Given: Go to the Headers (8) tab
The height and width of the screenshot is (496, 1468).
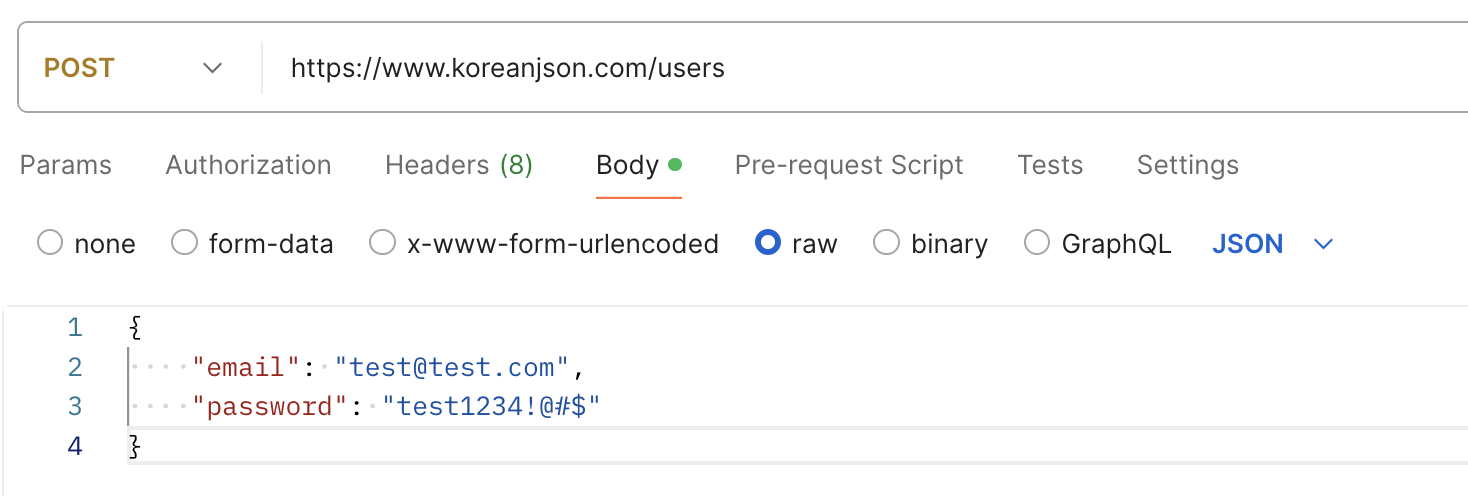Looking at the screenshot, I should [458, 165].
